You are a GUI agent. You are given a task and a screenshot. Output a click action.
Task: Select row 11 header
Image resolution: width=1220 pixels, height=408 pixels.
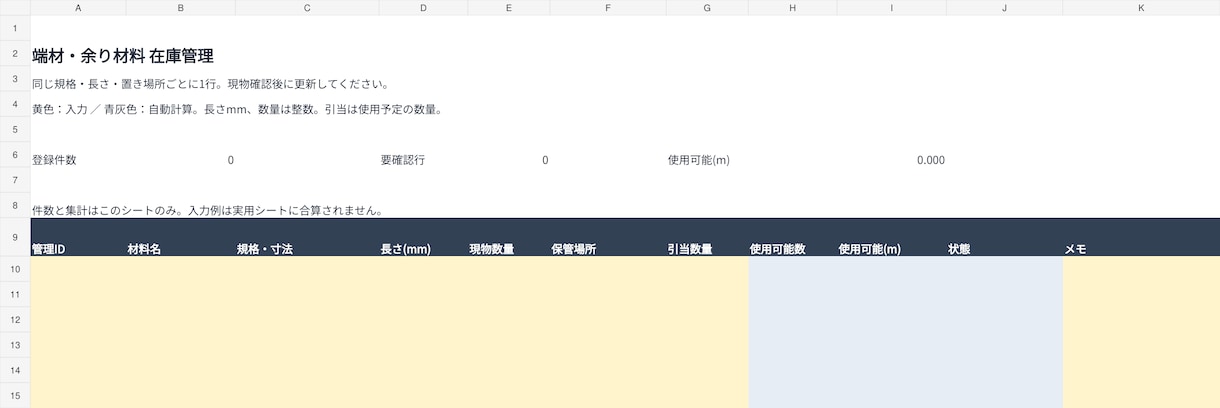tap(15, 294)
